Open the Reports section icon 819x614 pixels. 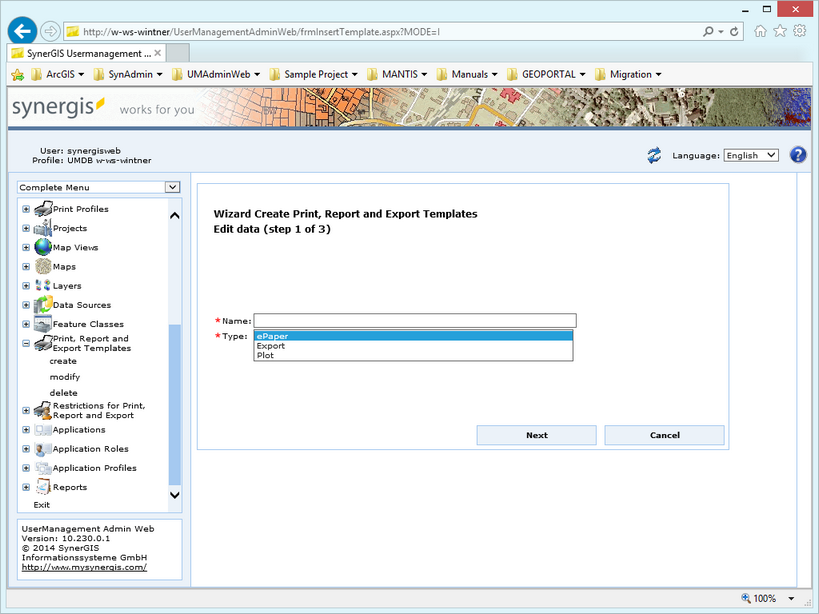[41, 487]
